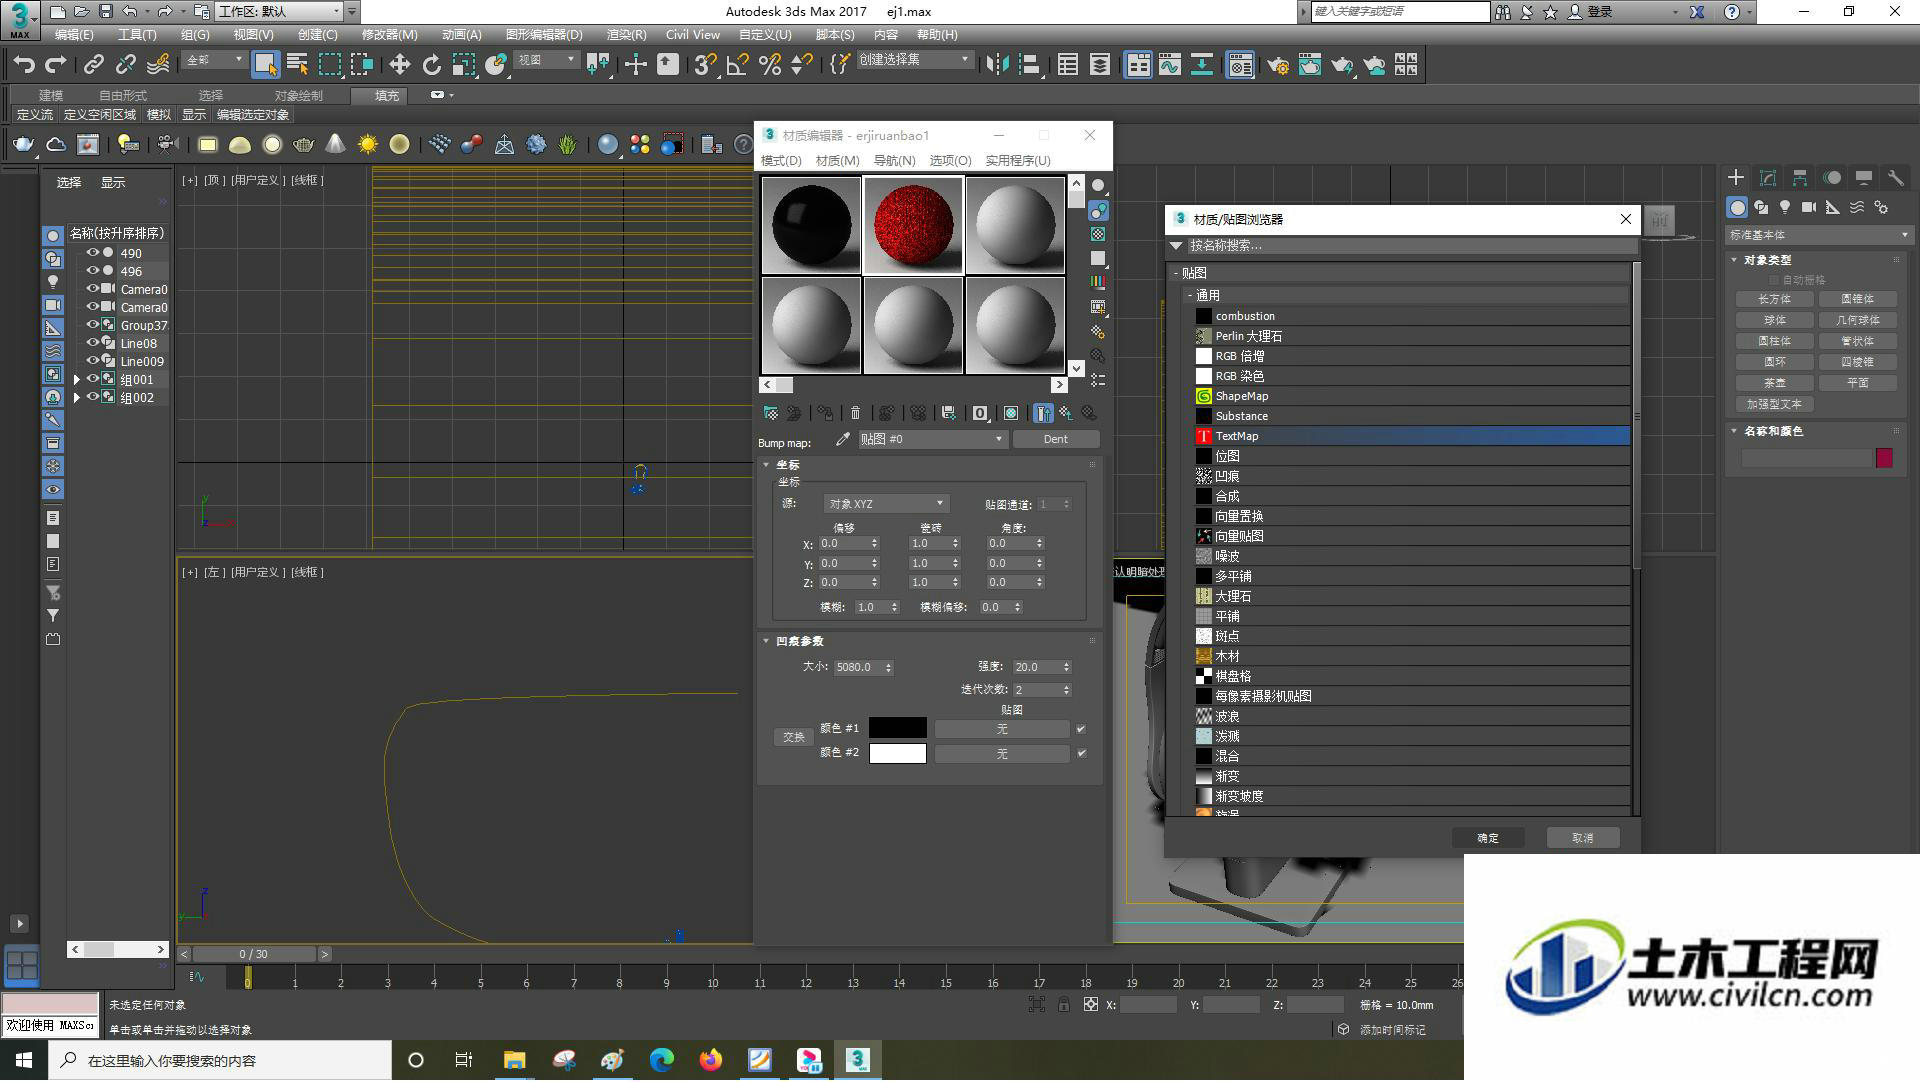
Task: Click Get Material icon in material editor
Action: click(x=770, y=413)
